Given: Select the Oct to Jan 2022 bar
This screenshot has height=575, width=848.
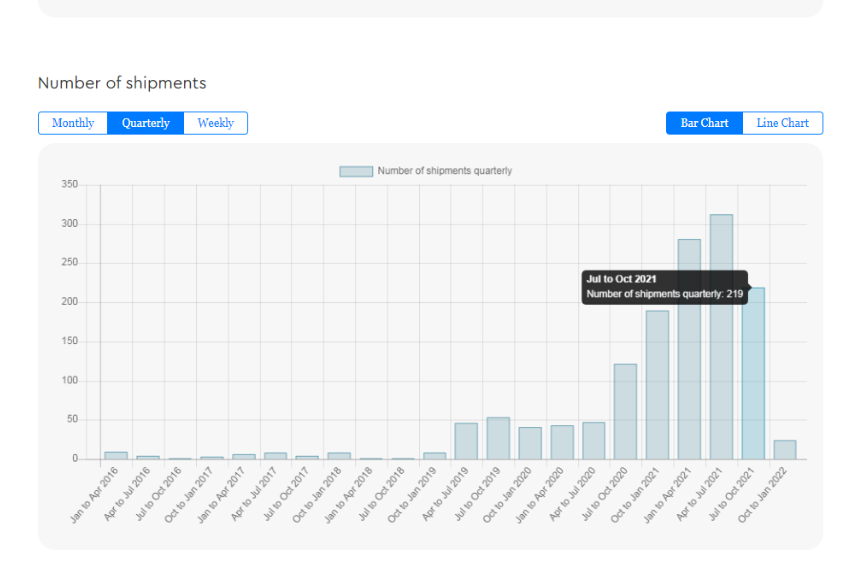Looking at the screenshot, I should (x=785, y=450).
